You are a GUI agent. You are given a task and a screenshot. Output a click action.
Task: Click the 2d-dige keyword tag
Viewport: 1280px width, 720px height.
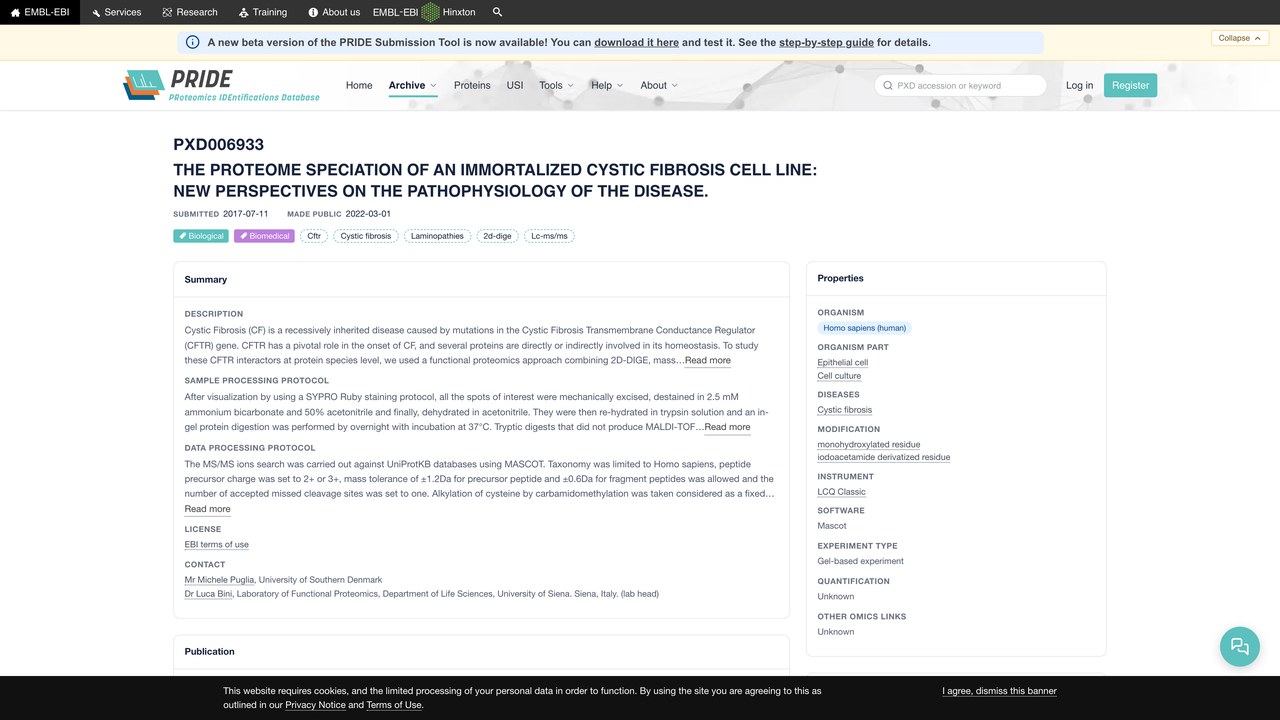click(x=497, y=236)
